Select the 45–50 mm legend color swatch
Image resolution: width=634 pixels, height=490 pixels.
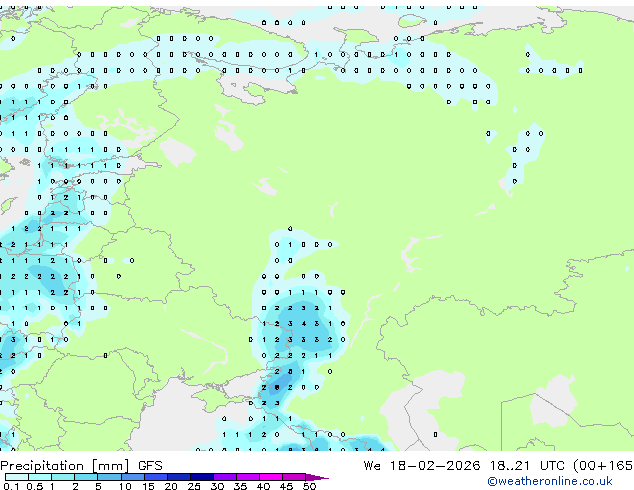pos(294,477)
